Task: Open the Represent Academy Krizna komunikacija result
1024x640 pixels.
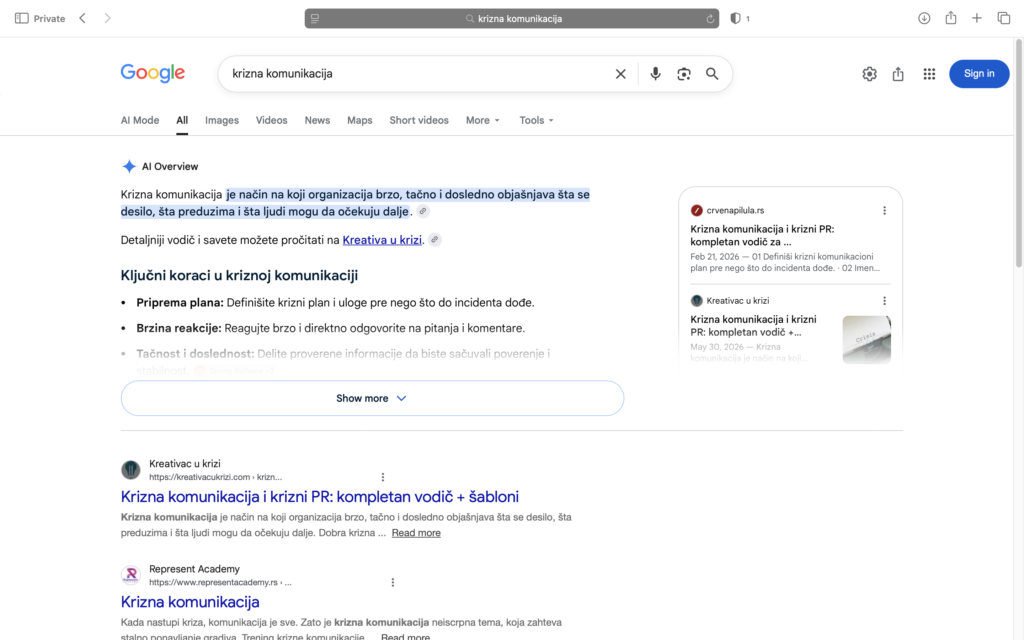Action: tap(190, 601)
